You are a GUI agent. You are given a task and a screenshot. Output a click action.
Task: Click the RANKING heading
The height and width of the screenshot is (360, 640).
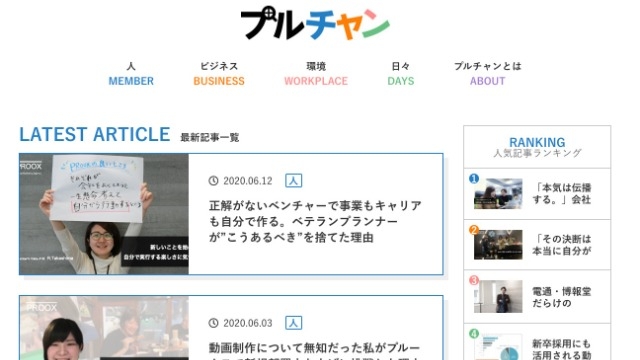pos(537,142)
